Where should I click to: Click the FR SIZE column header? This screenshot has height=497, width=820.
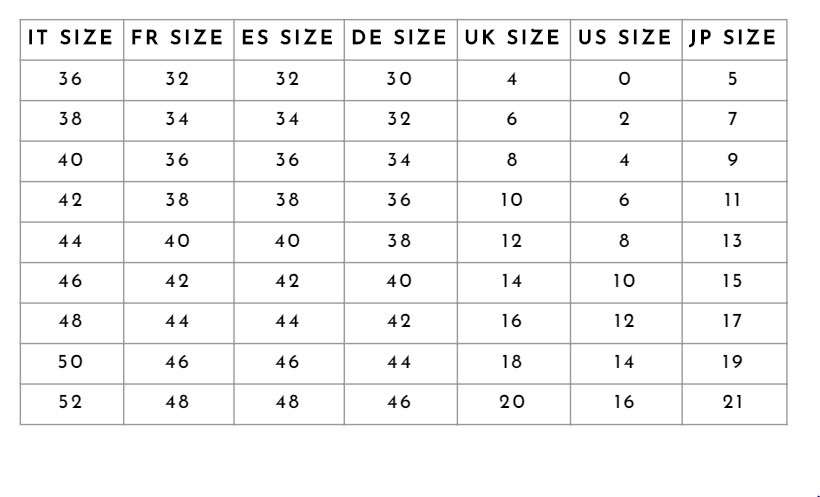click(177, 38)
